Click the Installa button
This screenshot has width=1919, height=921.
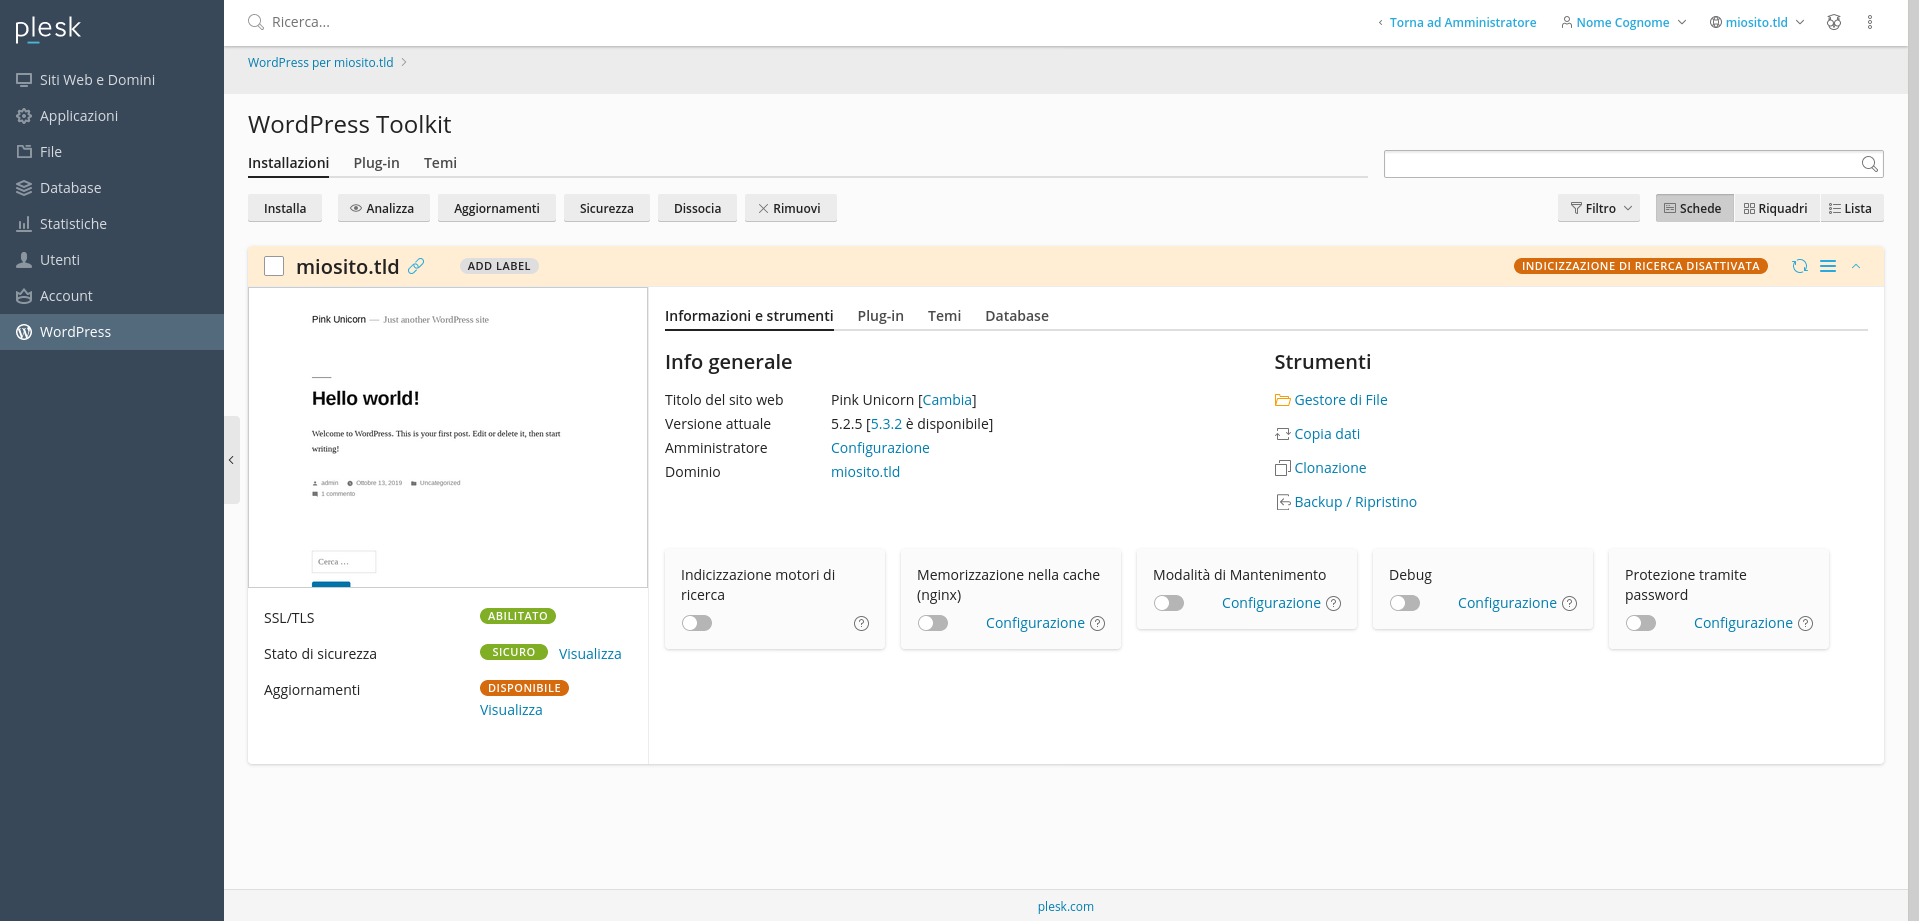(285, 208)
